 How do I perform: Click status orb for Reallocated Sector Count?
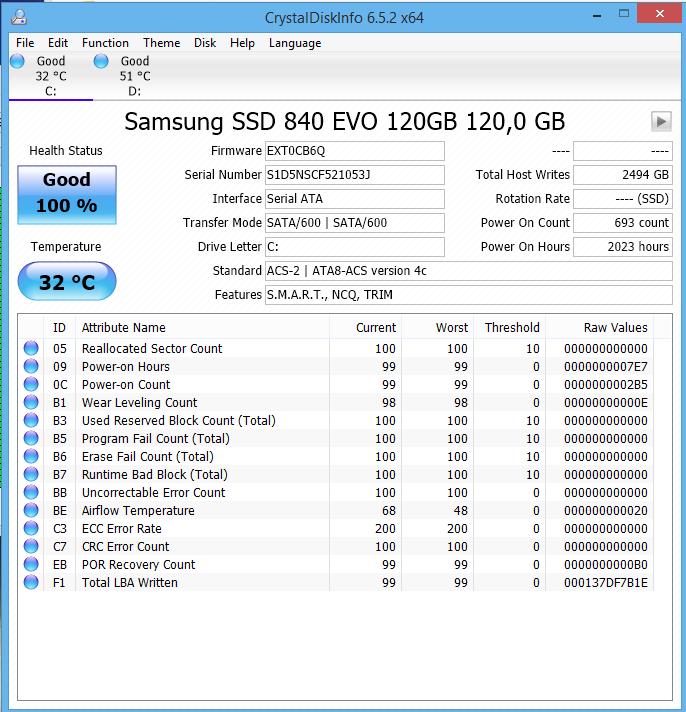tap(31, 348)
